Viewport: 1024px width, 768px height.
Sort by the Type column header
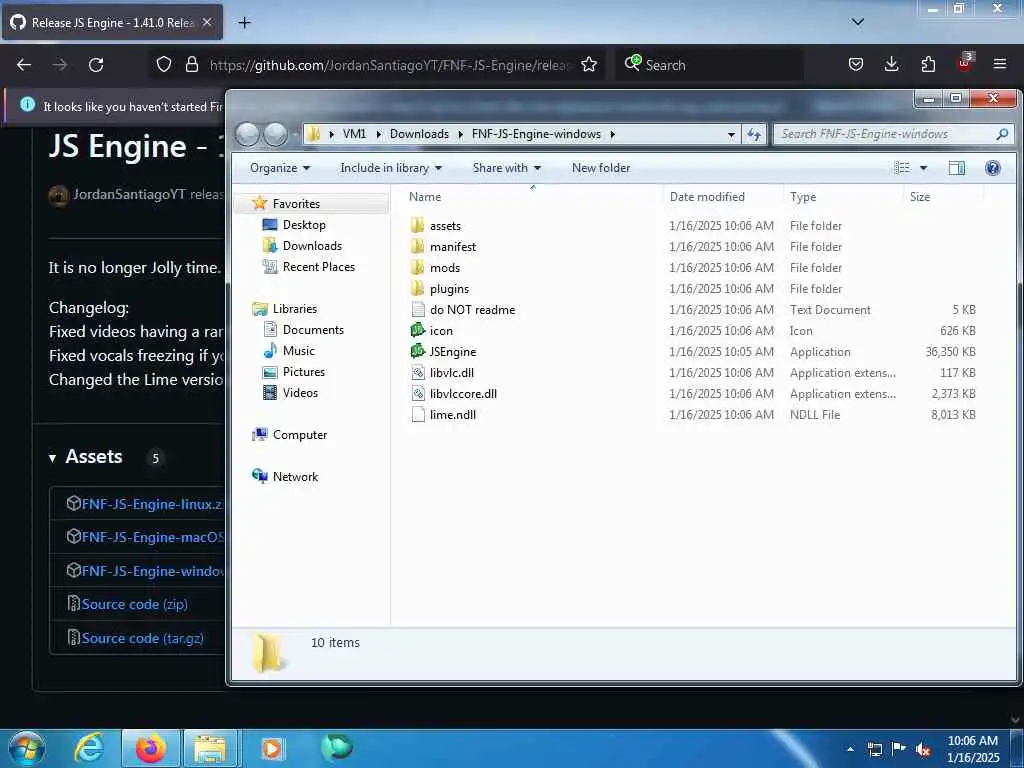(x=843, y=197)
